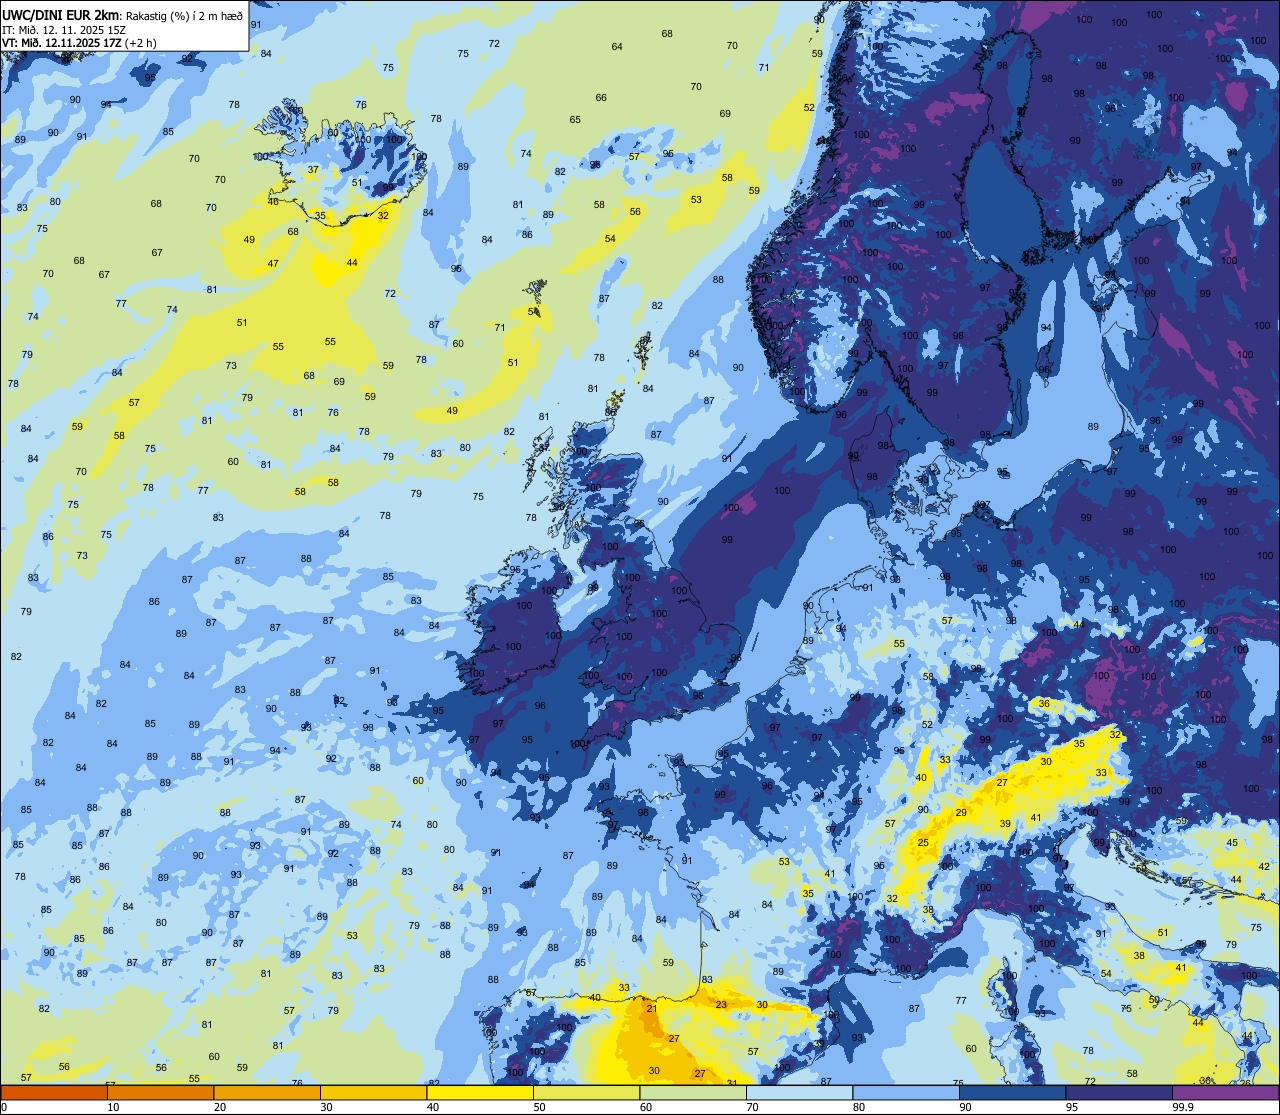Click the '23' humidity value near the Pyrenees
The image size is (1280, 1115).
(721, 1004)
